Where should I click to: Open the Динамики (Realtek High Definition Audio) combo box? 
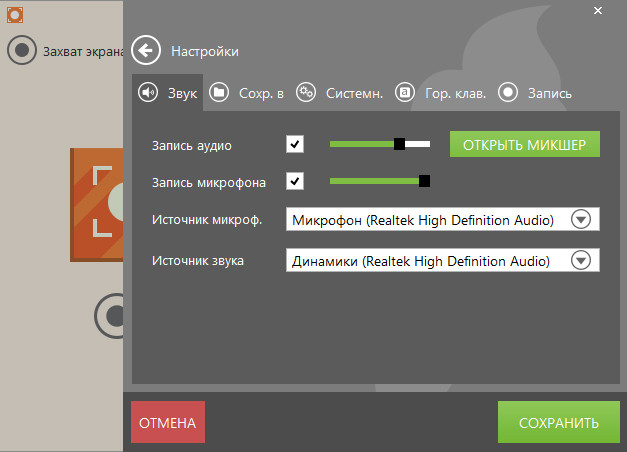[443, 260]
